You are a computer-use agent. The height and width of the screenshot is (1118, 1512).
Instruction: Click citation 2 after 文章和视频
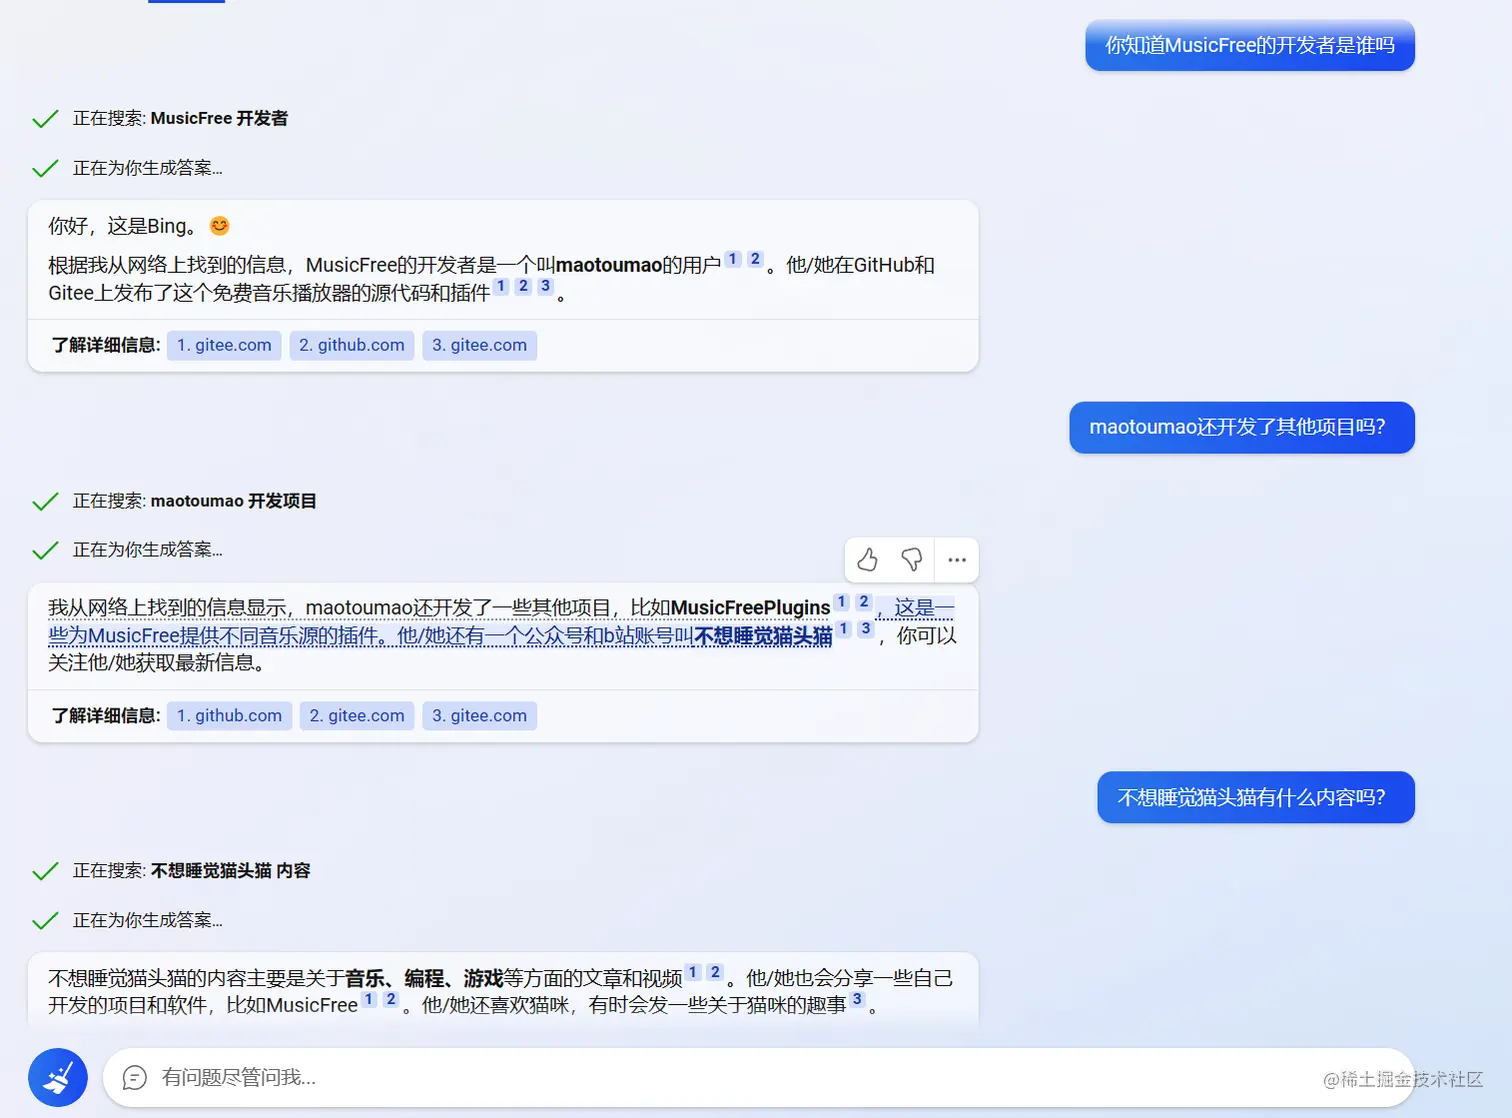[715, 972]
